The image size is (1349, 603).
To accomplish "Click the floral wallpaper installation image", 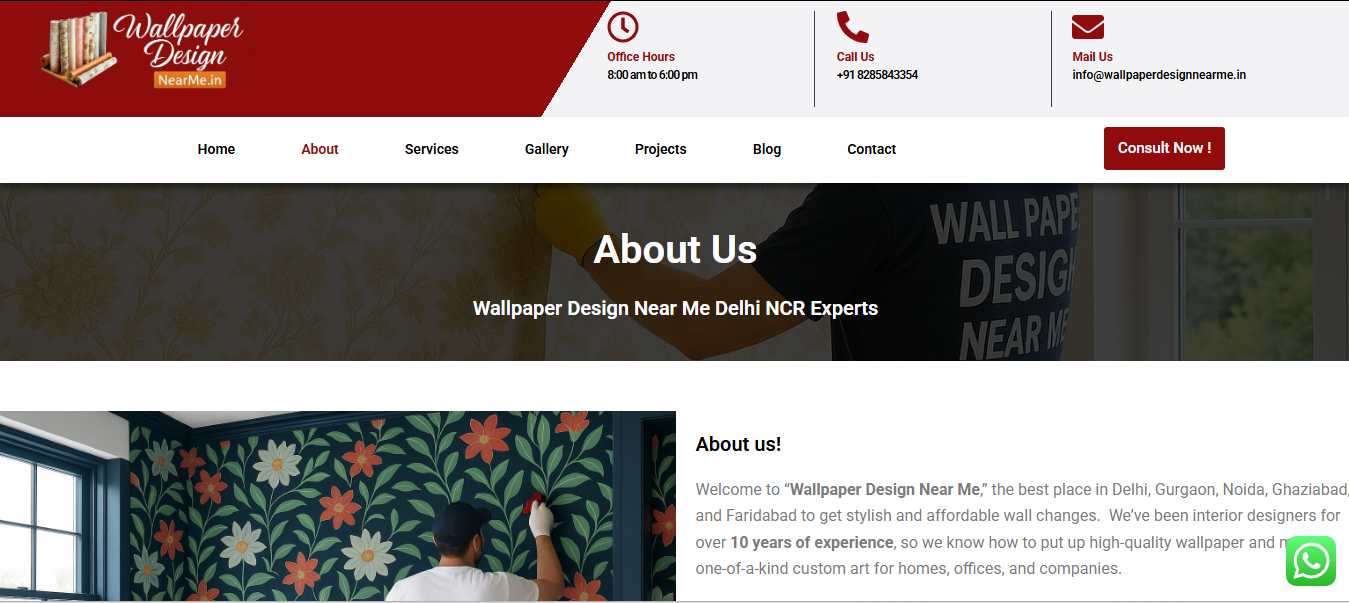I will (x=338, y=506).
